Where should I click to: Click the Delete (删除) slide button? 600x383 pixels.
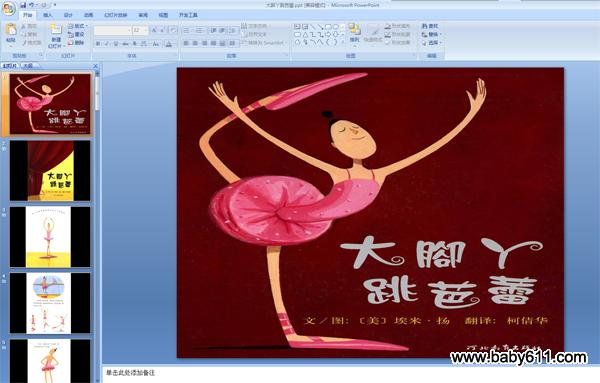point(76,43)
